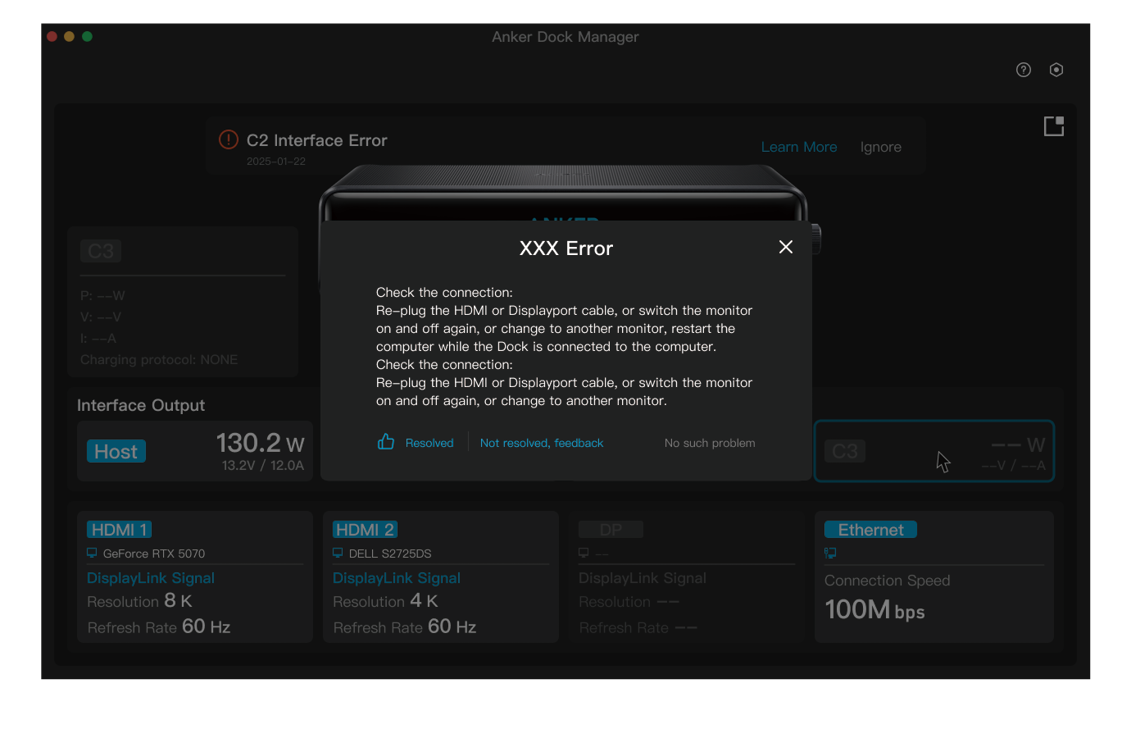Open Learn More for the interface error
Viewport: 1146px width, 730px height.
pyautogui.click(x=799, y=147)
